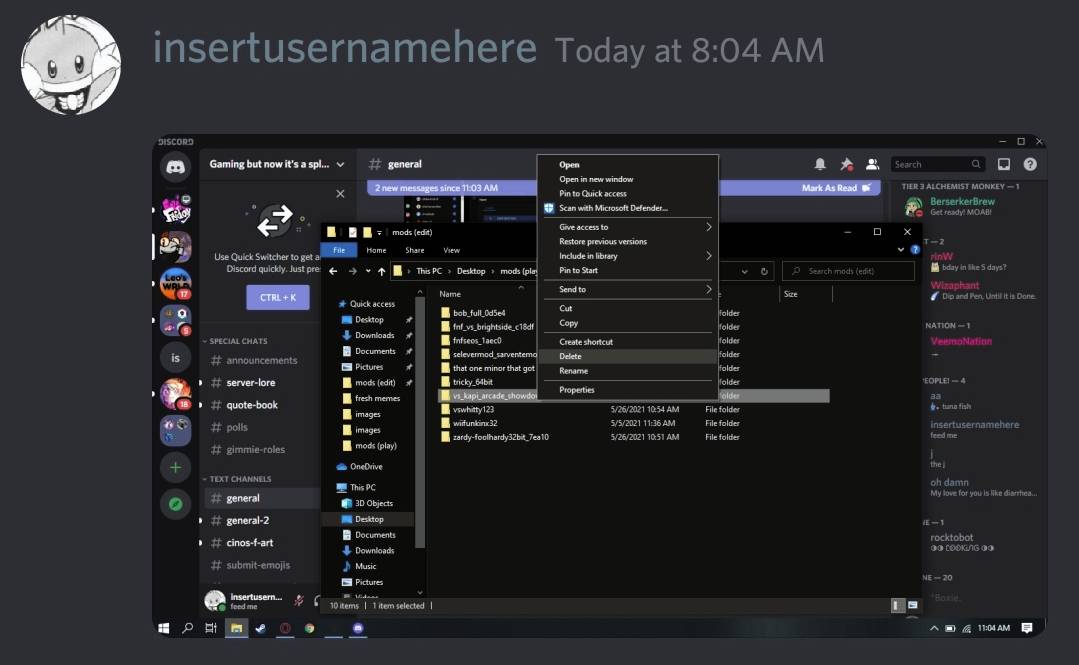
Task: Click Add a Server plus icon
Action: tap(175, 467)
